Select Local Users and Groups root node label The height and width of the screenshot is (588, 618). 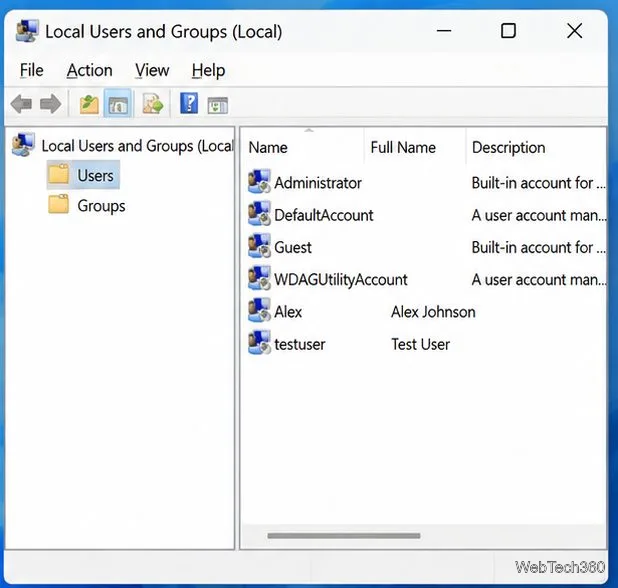(x=138, y=146)
